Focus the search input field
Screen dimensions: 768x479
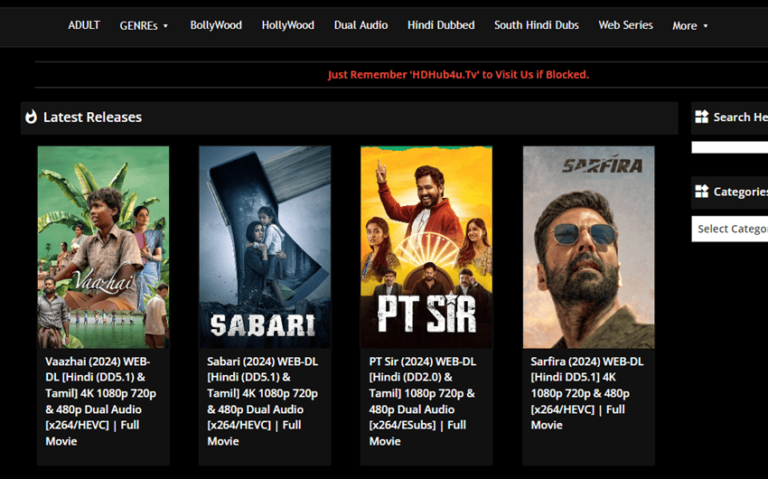(x=730, y=147)
